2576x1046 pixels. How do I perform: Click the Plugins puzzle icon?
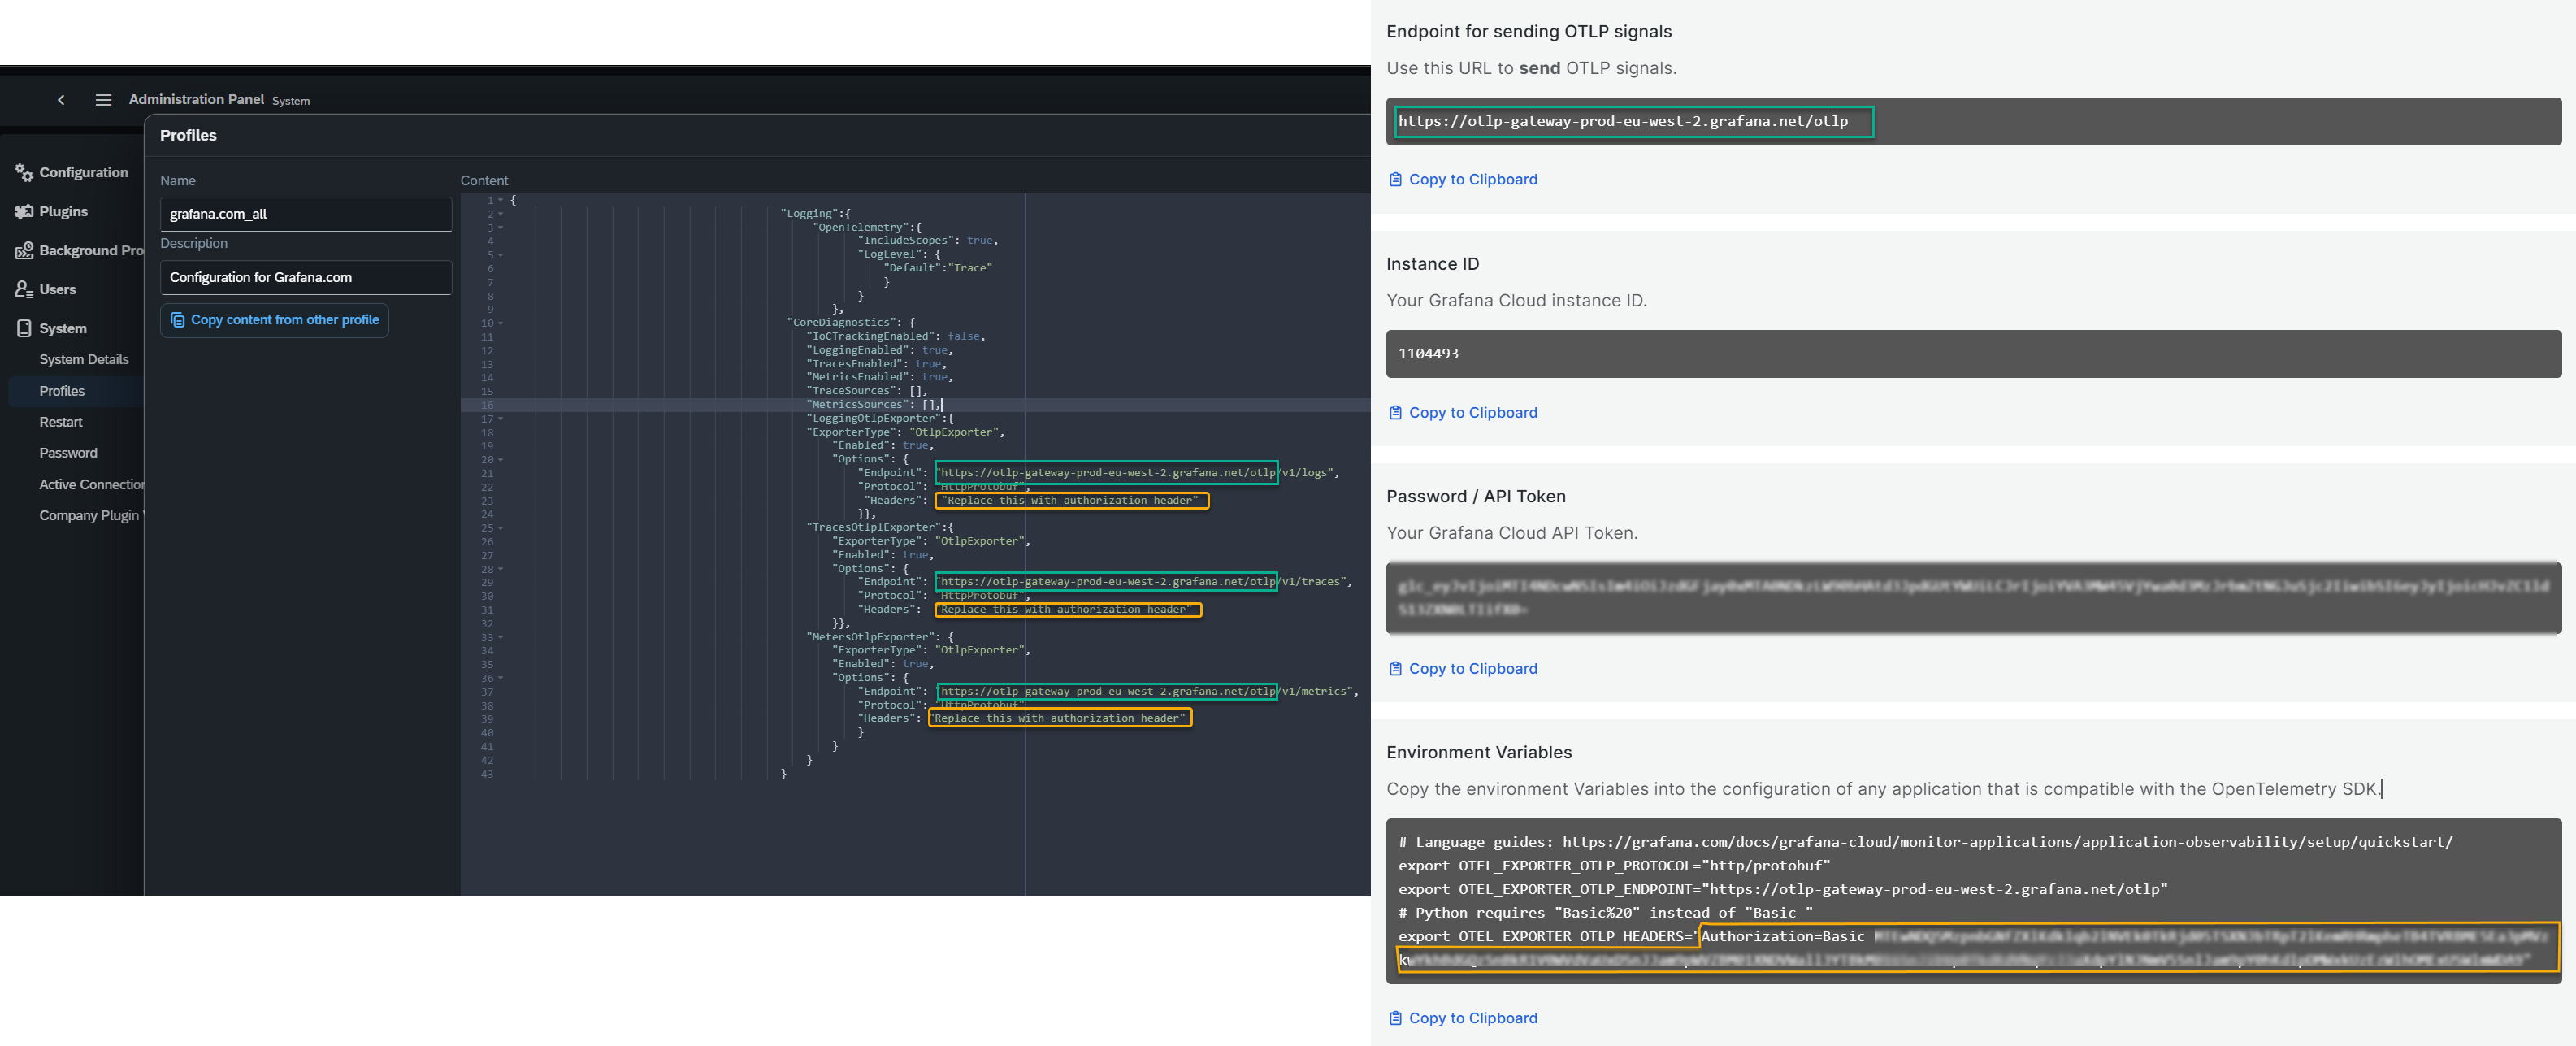point(24,212)
